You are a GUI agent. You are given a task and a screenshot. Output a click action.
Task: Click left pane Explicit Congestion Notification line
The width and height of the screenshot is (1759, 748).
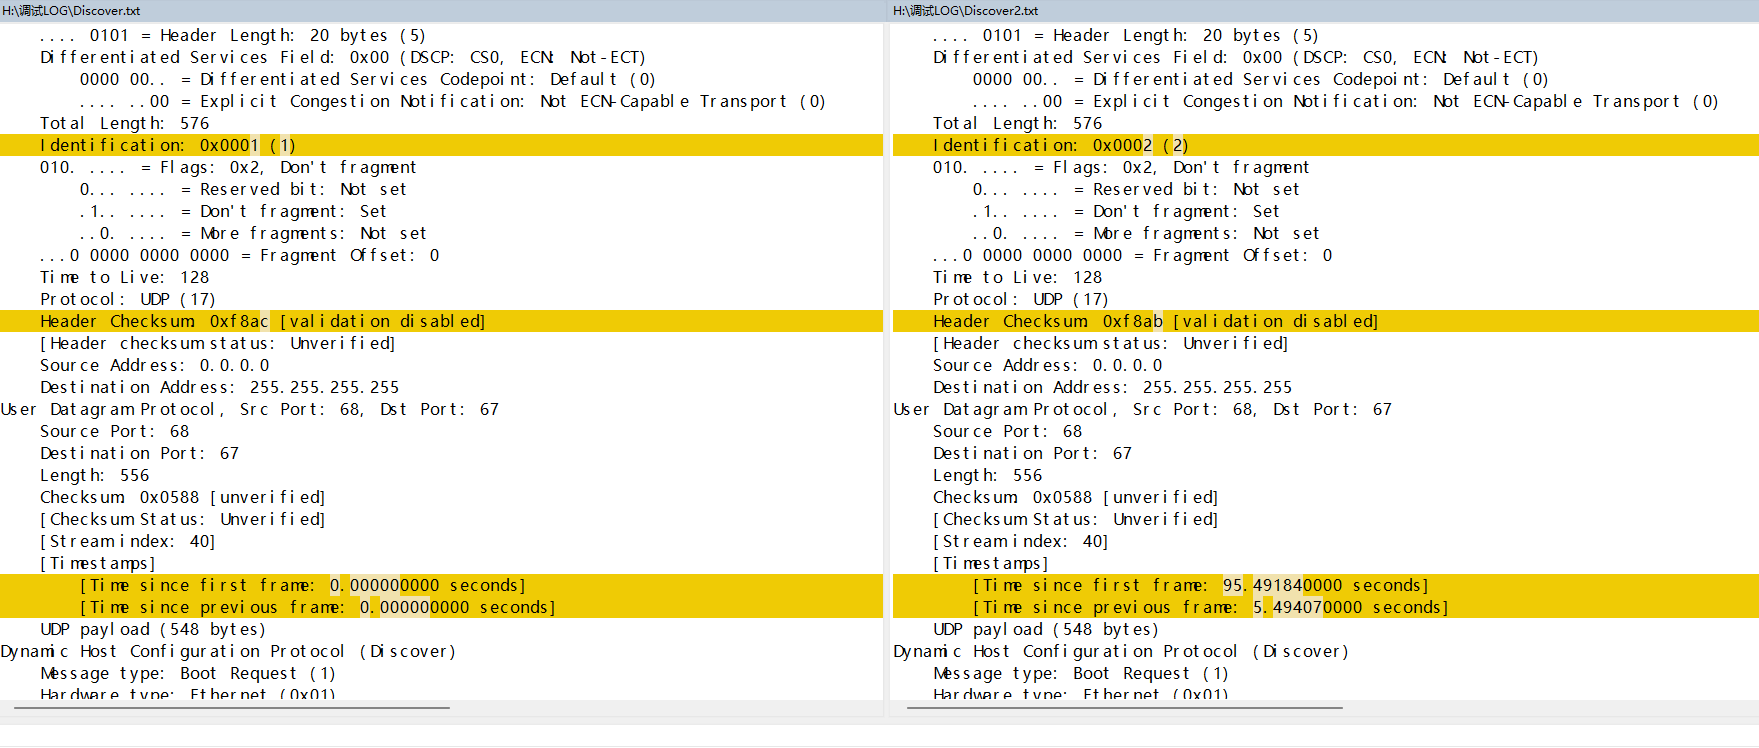(453, 101)
